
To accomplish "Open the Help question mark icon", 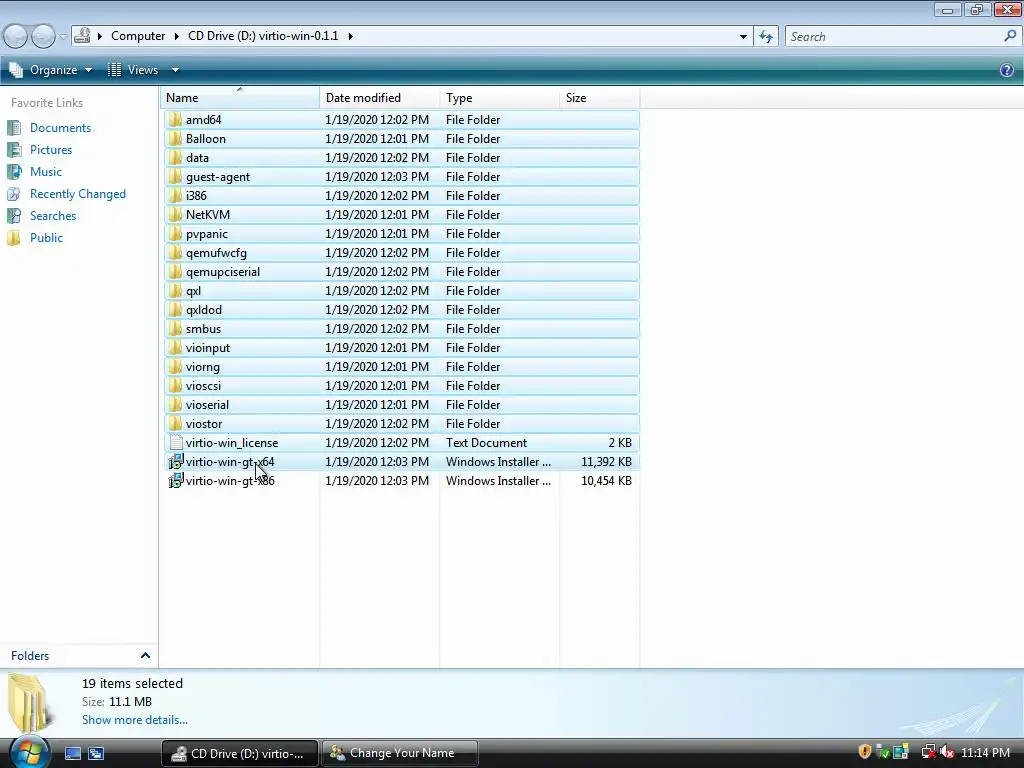I will click(1007, 70).
